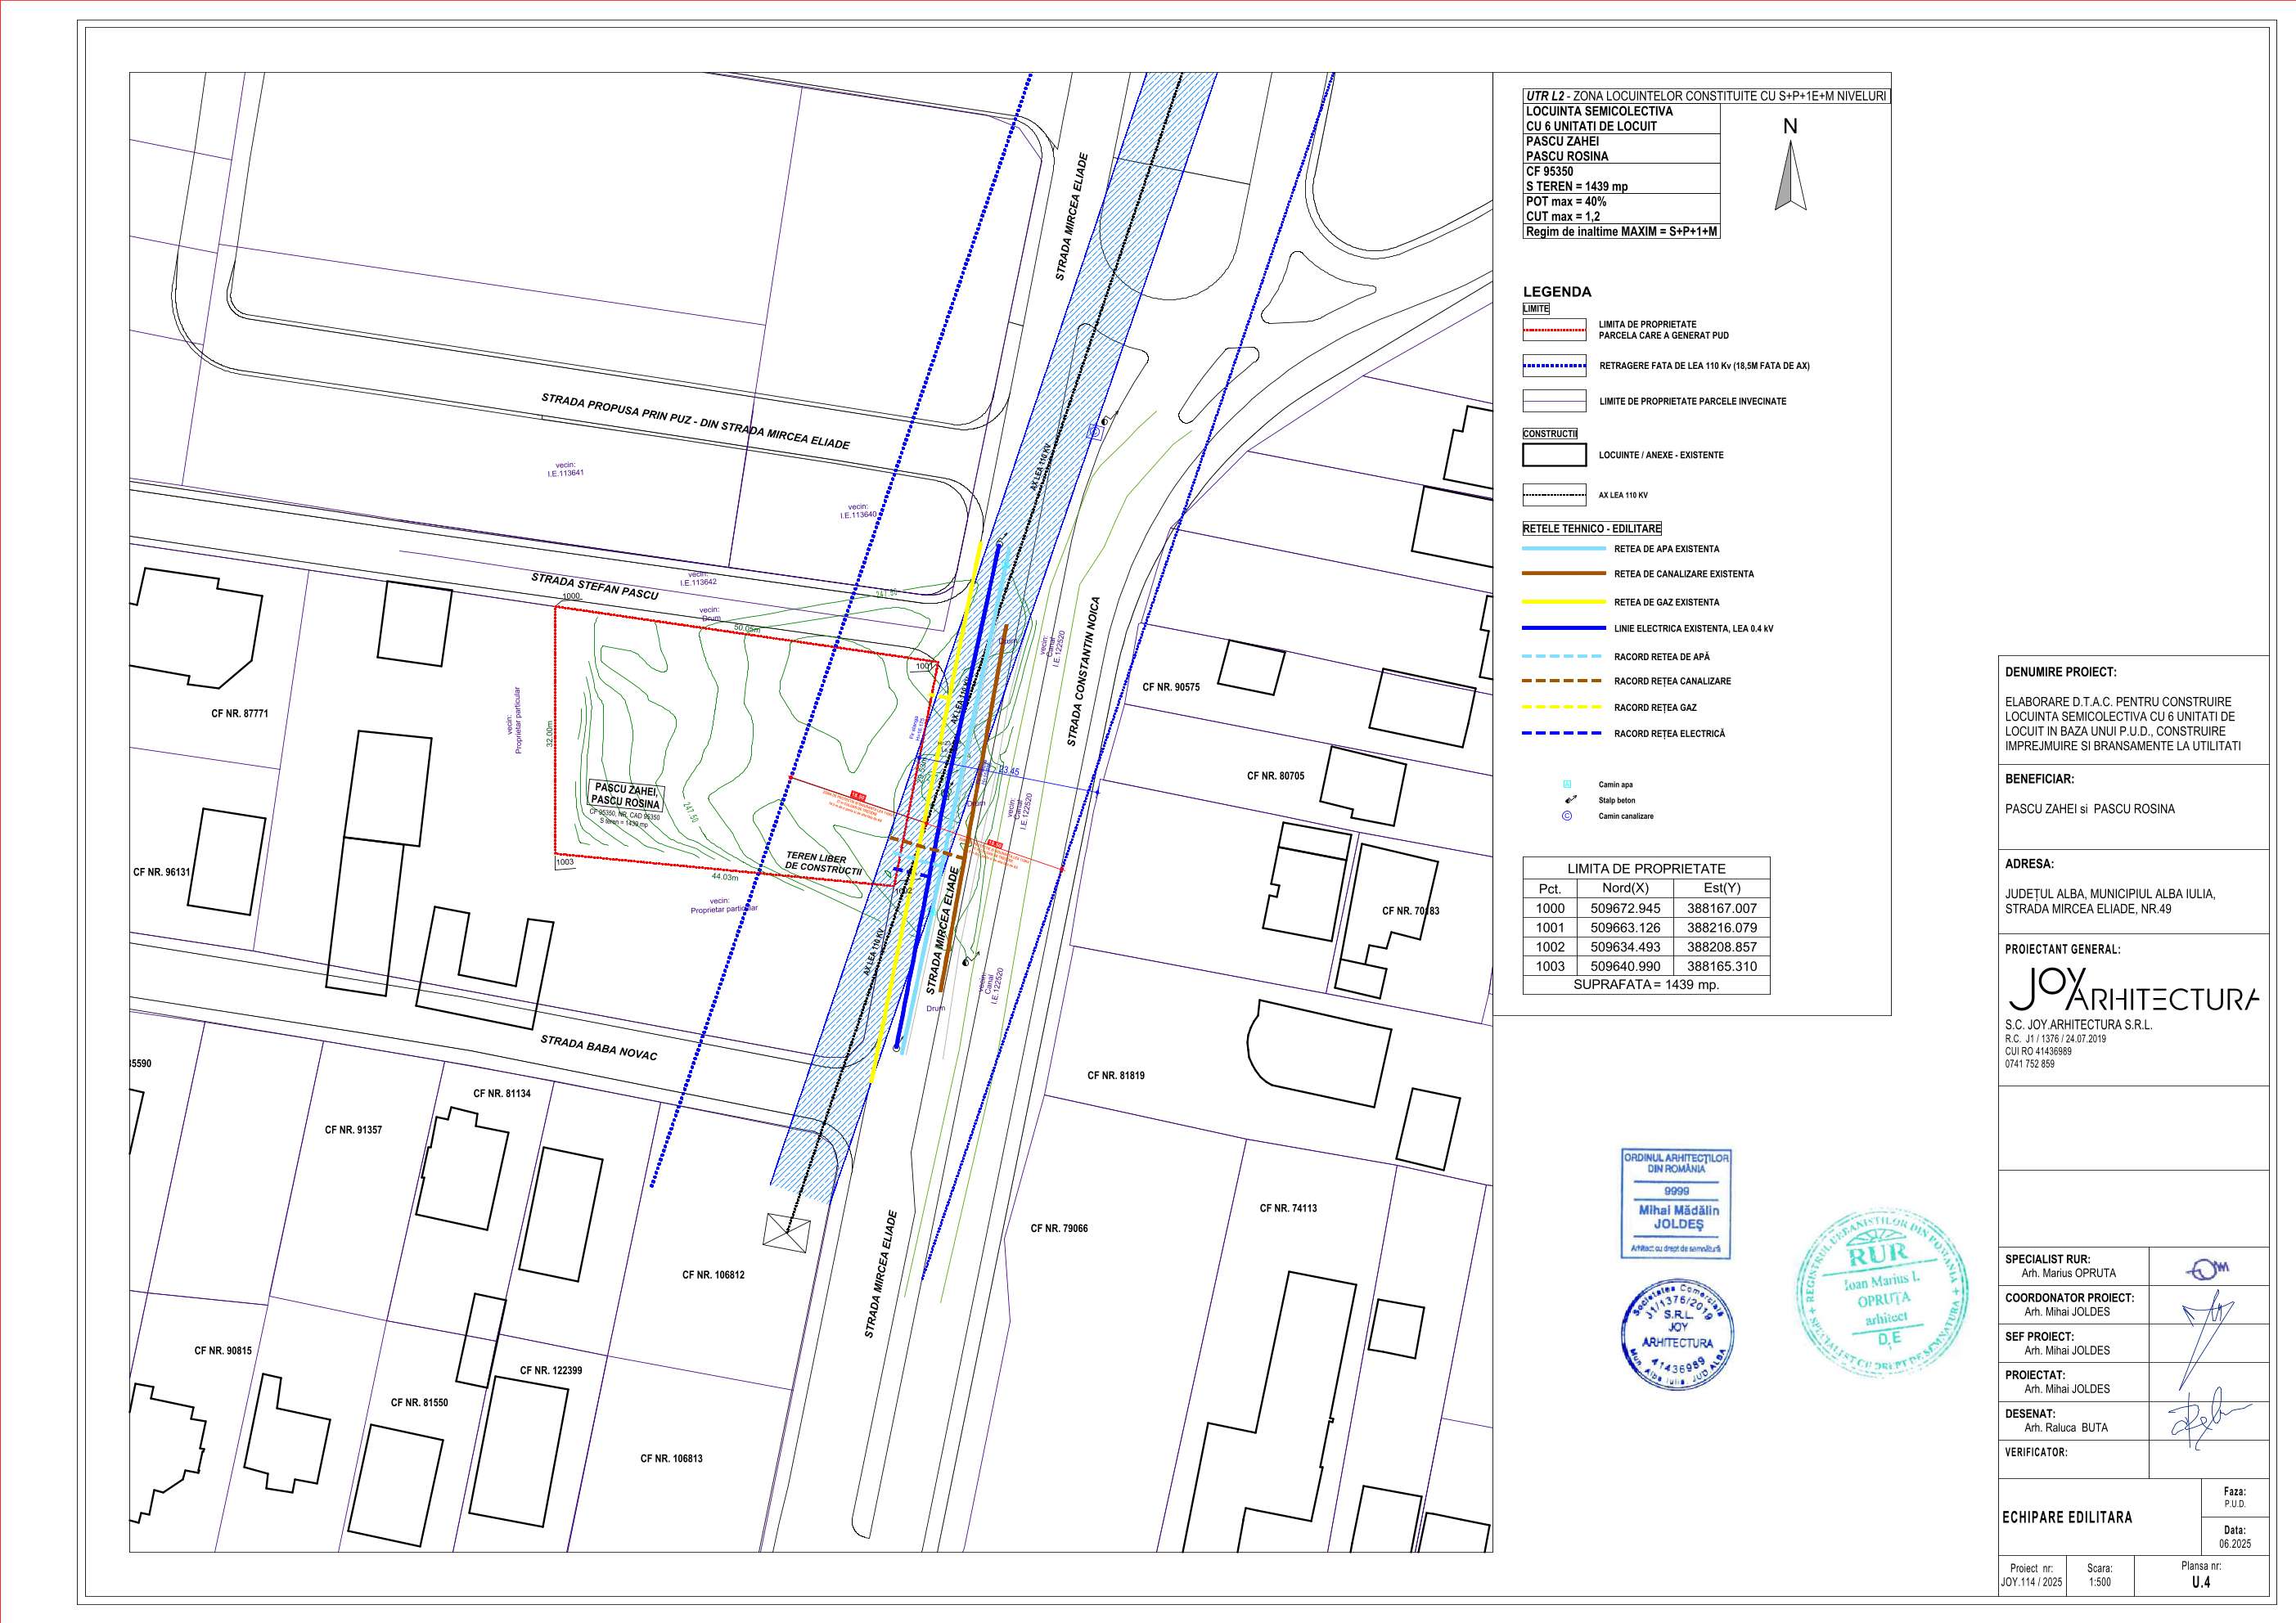The width and height of the screenshot is (2296, 1623).
Task: Click the Stalp beton legend symbol
Action: click(1571, 800)
